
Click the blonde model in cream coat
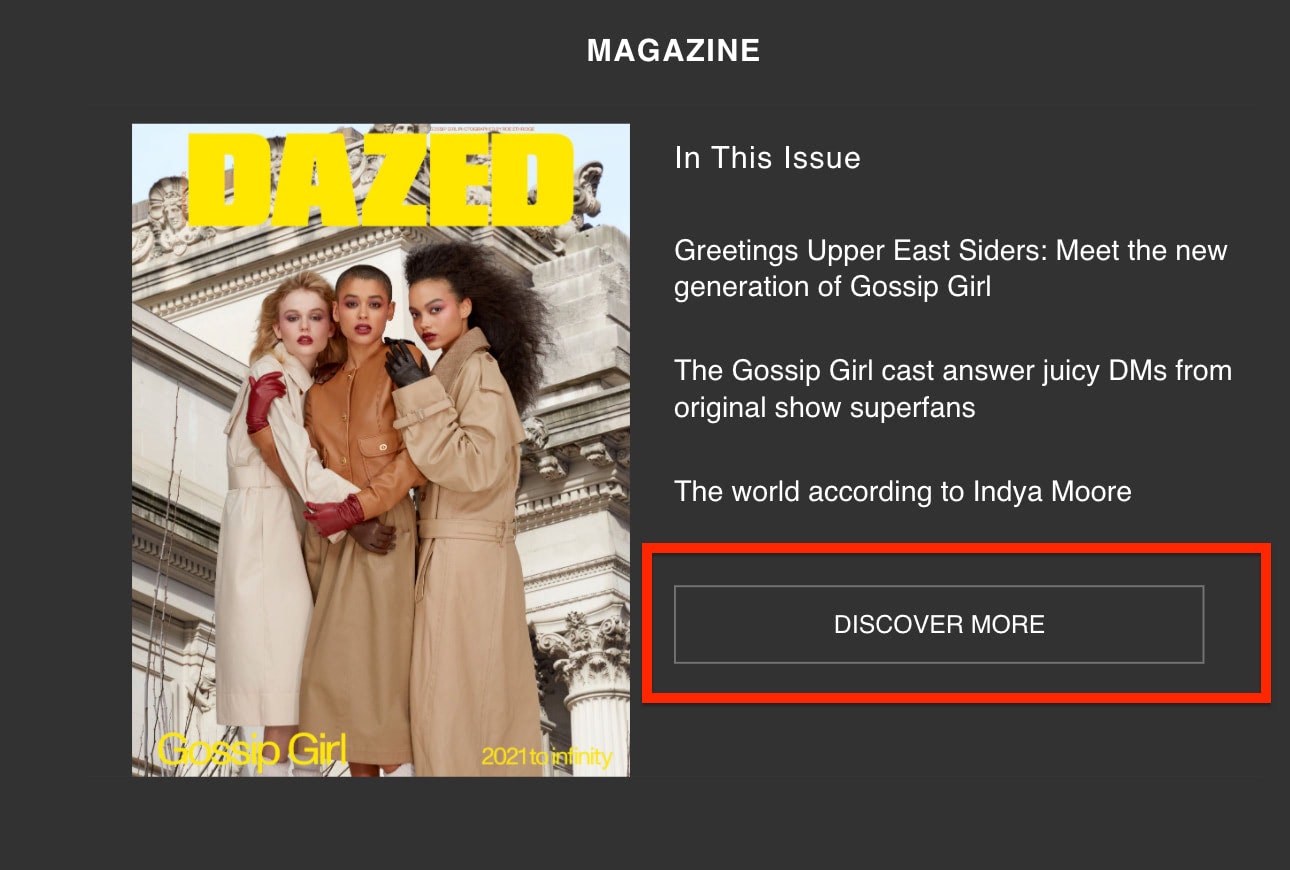(x=270, y=500)
